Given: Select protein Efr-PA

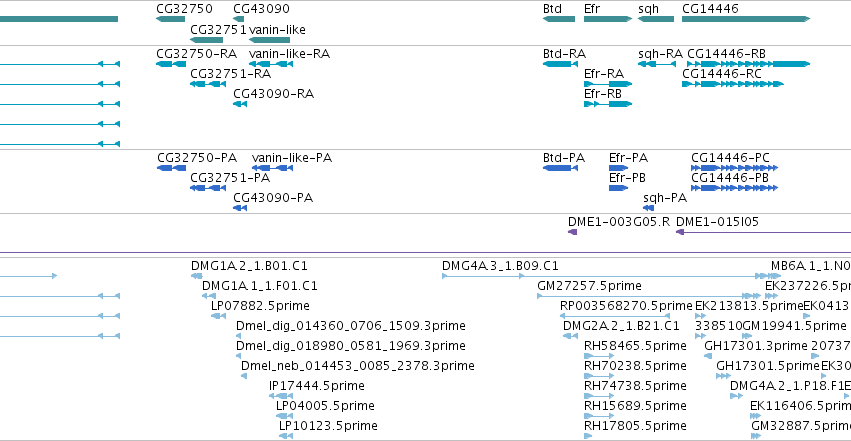Looking at the screenshot, I should click(619, 168).
